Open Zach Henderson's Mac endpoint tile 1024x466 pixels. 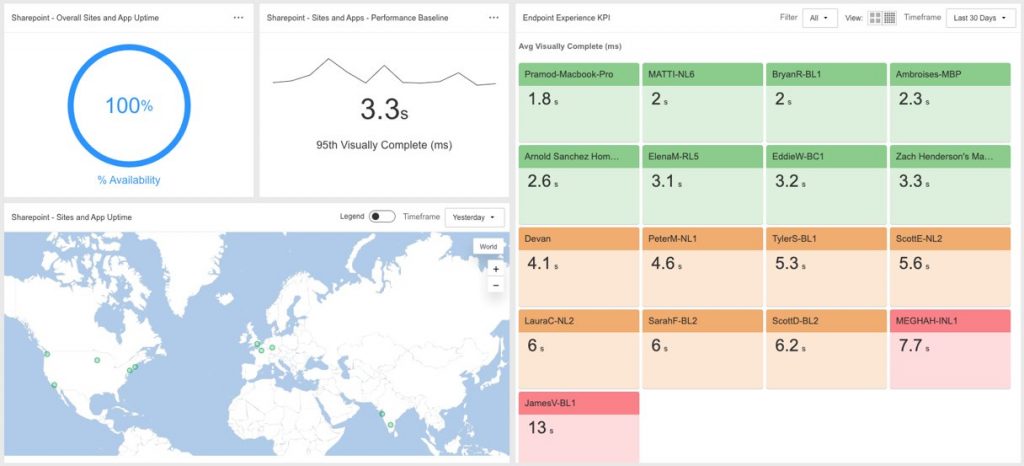click(x=950, y=185)
